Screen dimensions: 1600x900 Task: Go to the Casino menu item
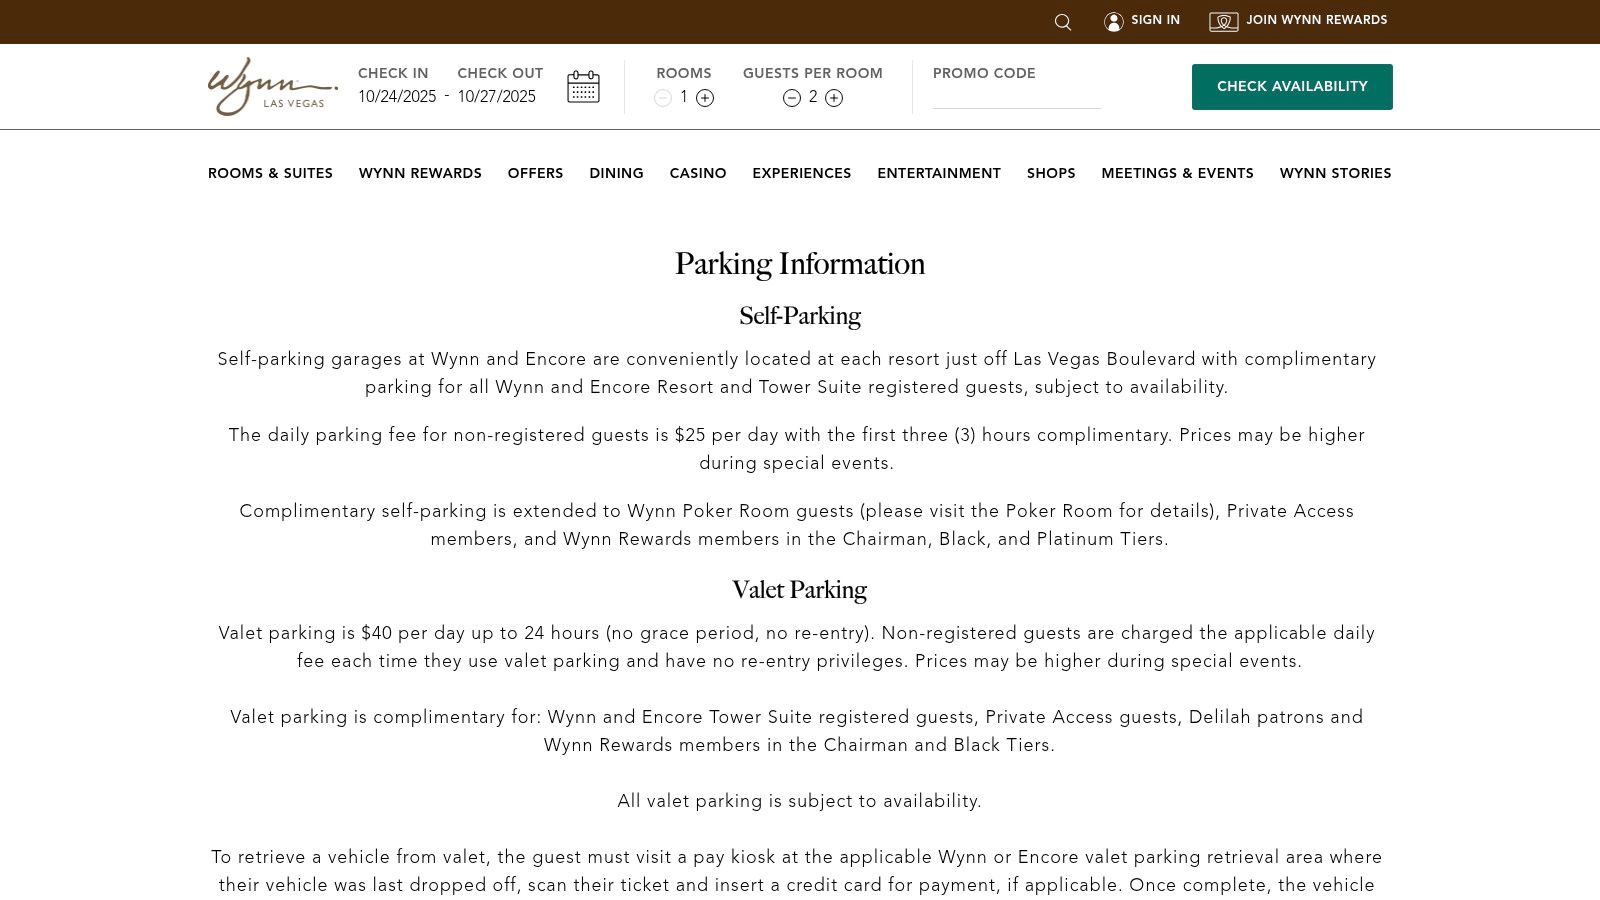[698, 173]
